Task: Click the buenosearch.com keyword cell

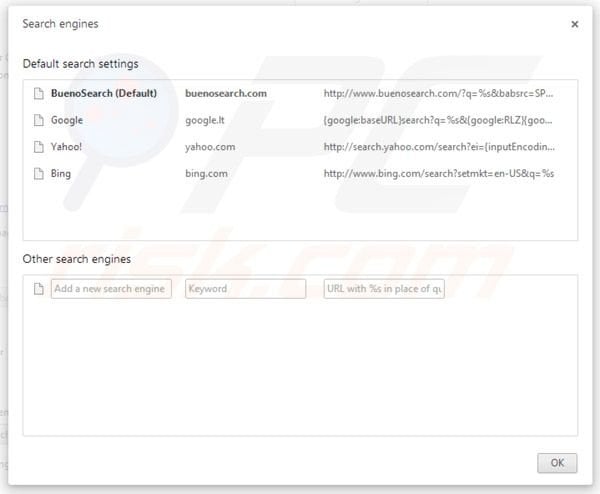Action: click(226, 93)
